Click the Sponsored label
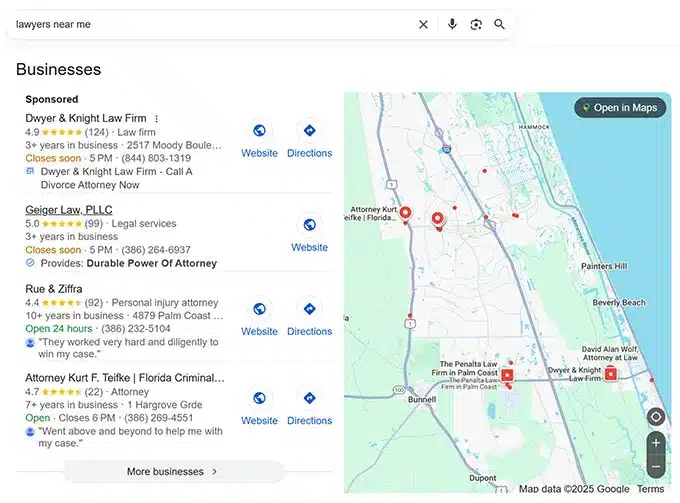This screenshot has height=503, width=680. coord(52,99)
